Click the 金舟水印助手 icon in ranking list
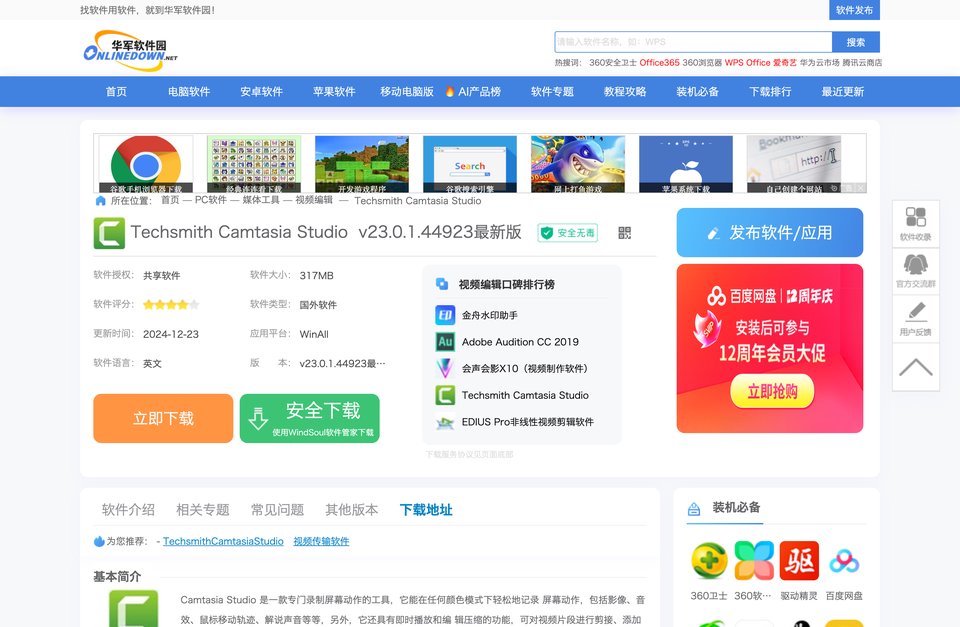The width and height of the screenshot is (960, 627). pyautogui.click(x=445, y=315)
